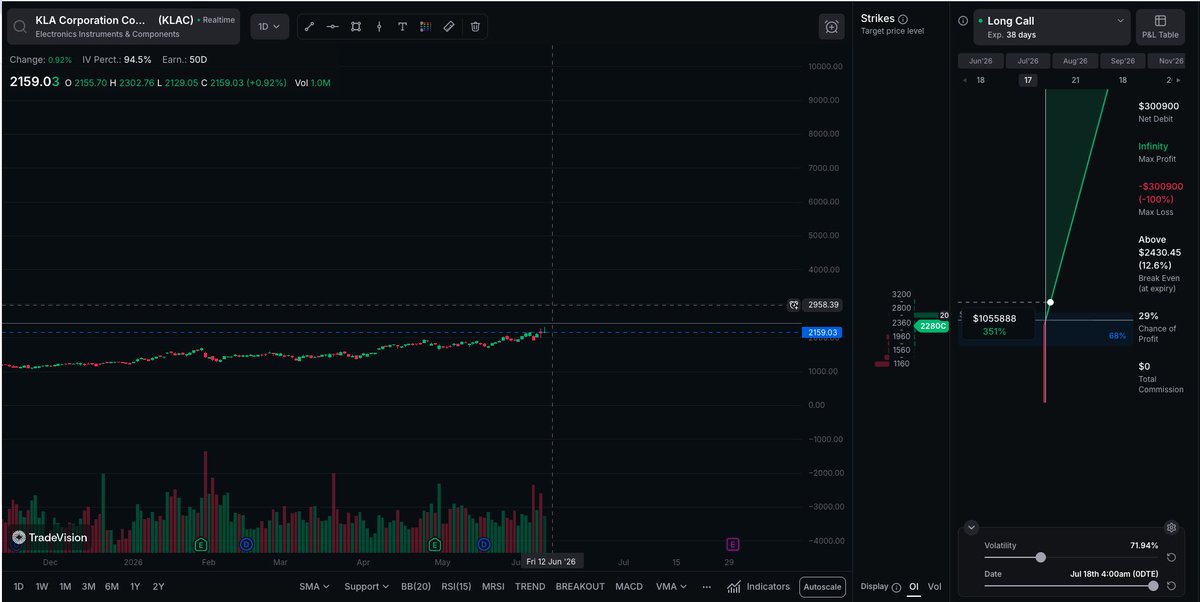Select the Aug'26 expiration month
This screenshot has width=1200, height=602.
coord(1075,61)
